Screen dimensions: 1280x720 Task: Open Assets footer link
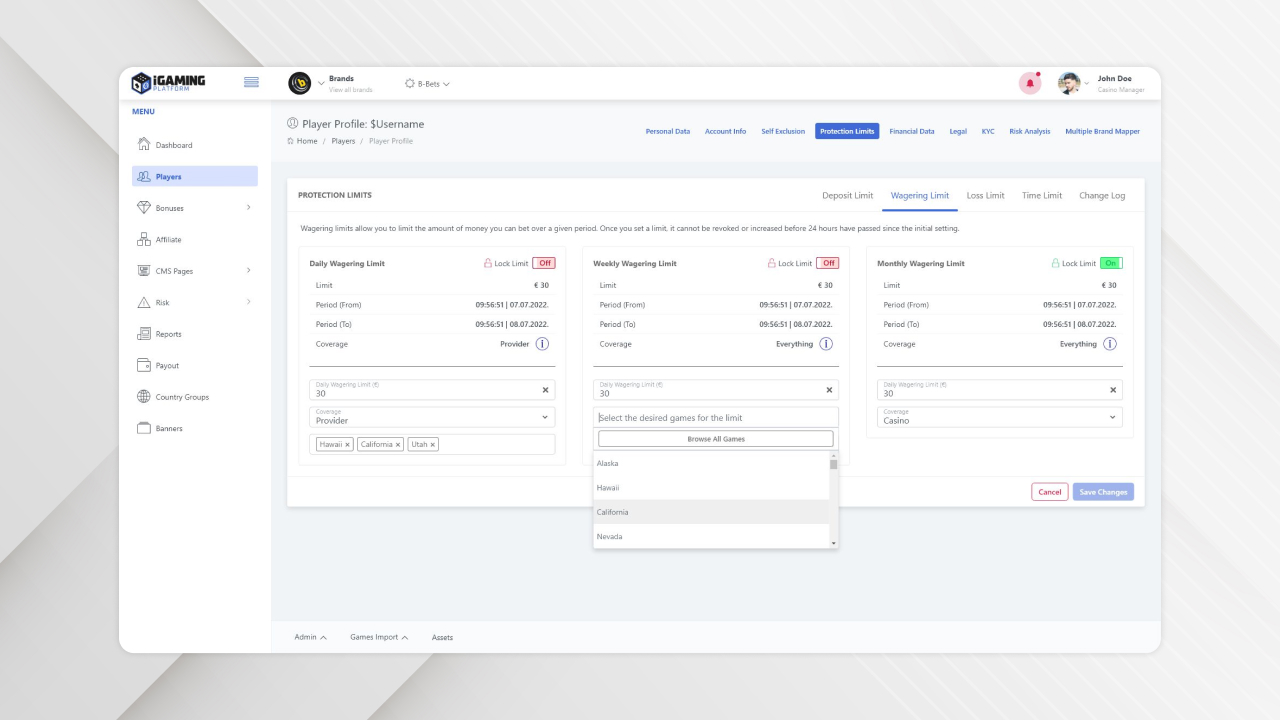pos(442,637)
